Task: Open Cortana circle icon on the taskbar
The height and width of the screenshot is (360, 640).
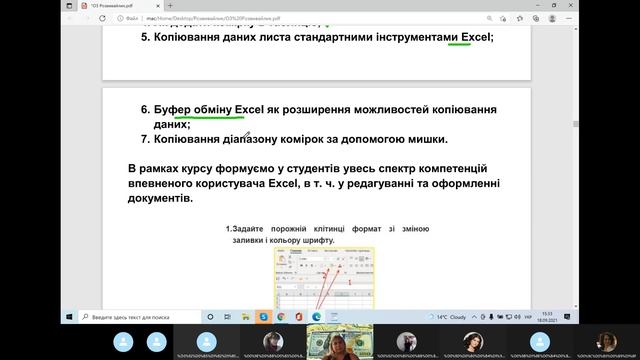Action: [210, 317]
